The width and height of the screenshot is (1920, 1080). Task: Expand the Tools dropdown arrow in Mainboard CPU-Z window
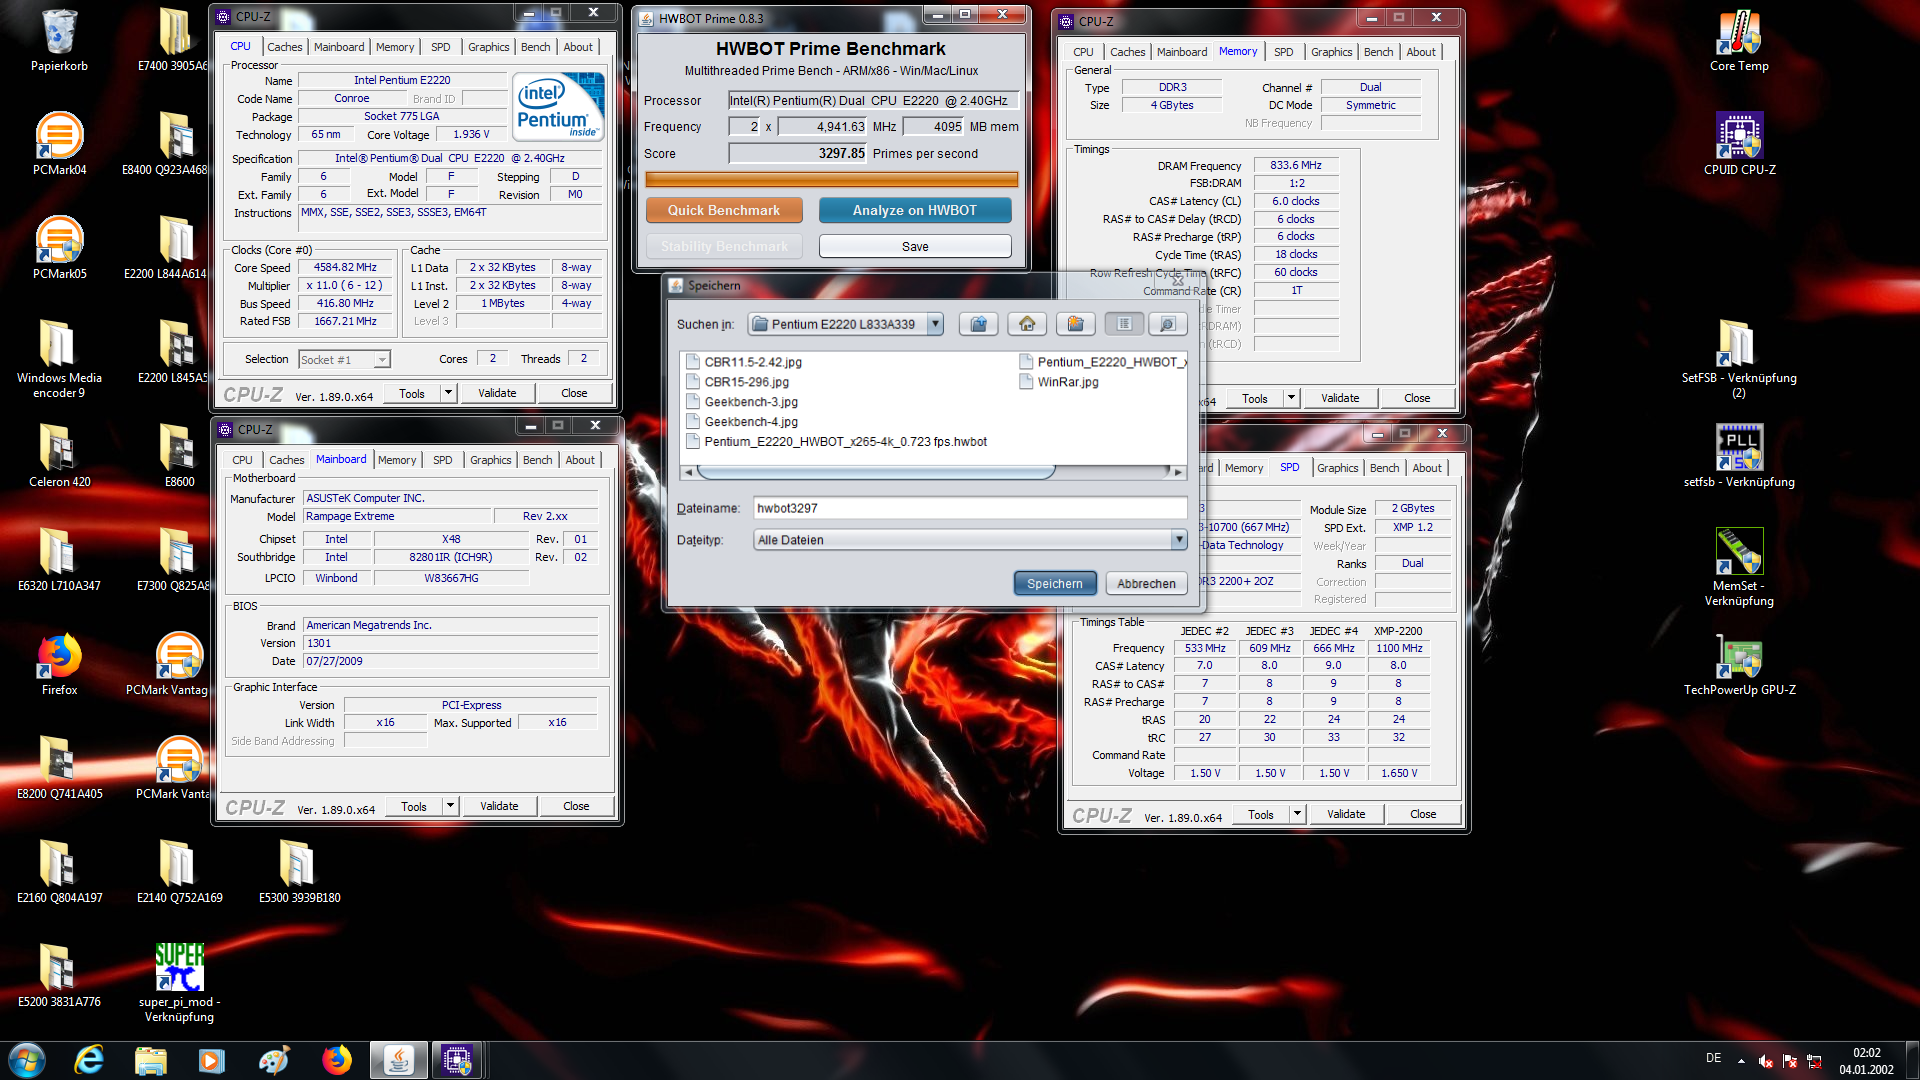point(450,806)
